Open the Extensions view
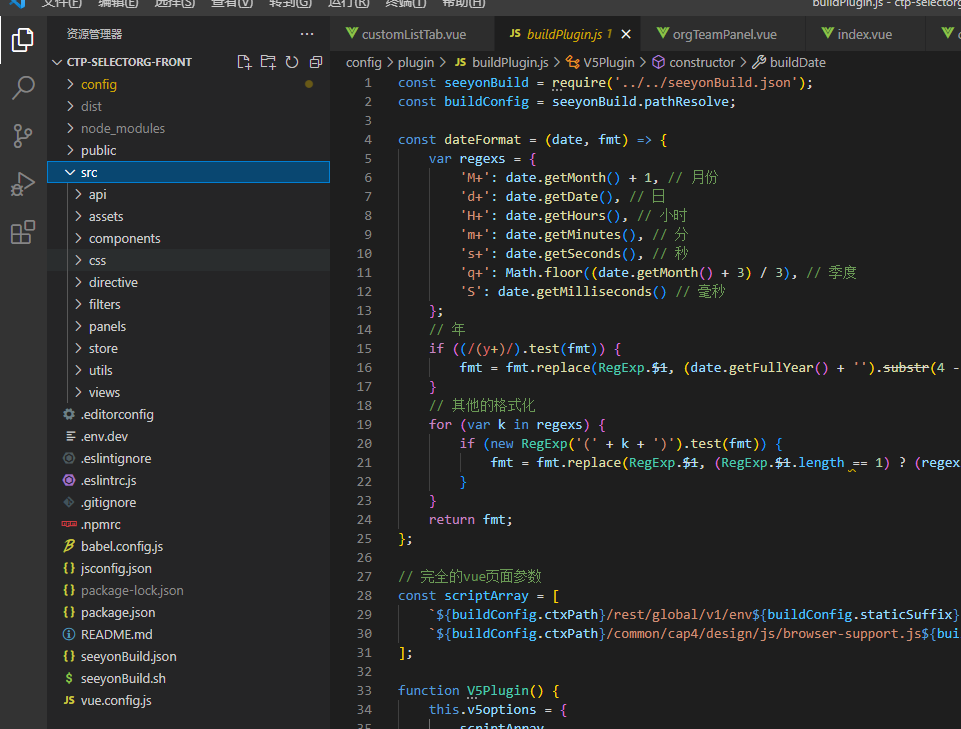 pos(22,233)
